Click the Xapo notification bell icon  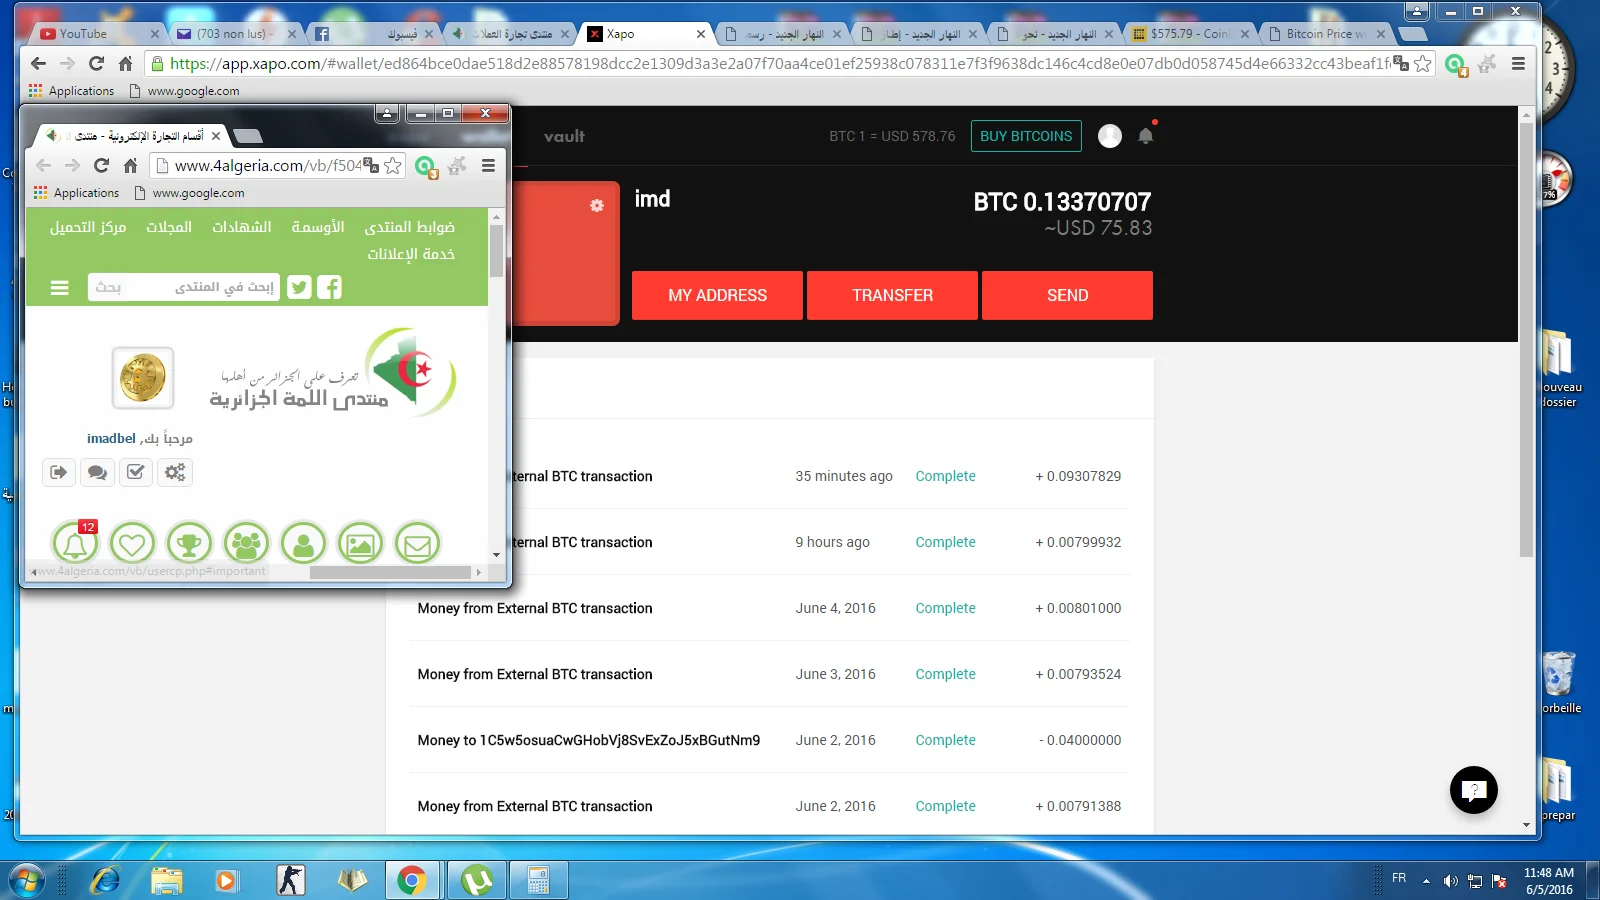tap(1146, 136)
